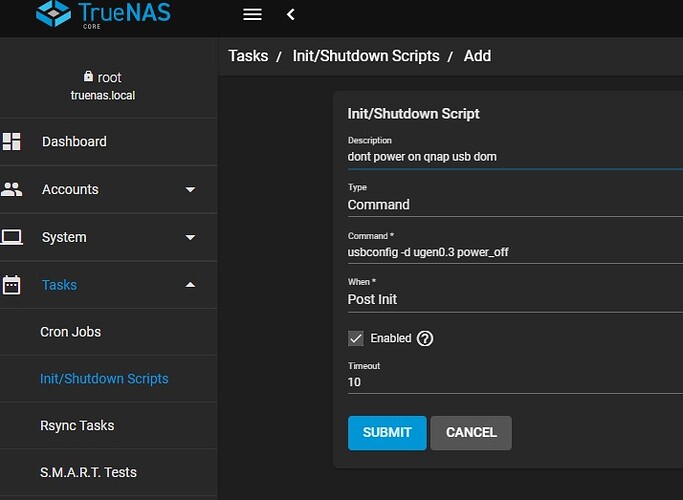Viewport: 683px width, 500px height.
Task: Click the Accounts people icon
Action: pyautogui.click(x=12, y=189)
